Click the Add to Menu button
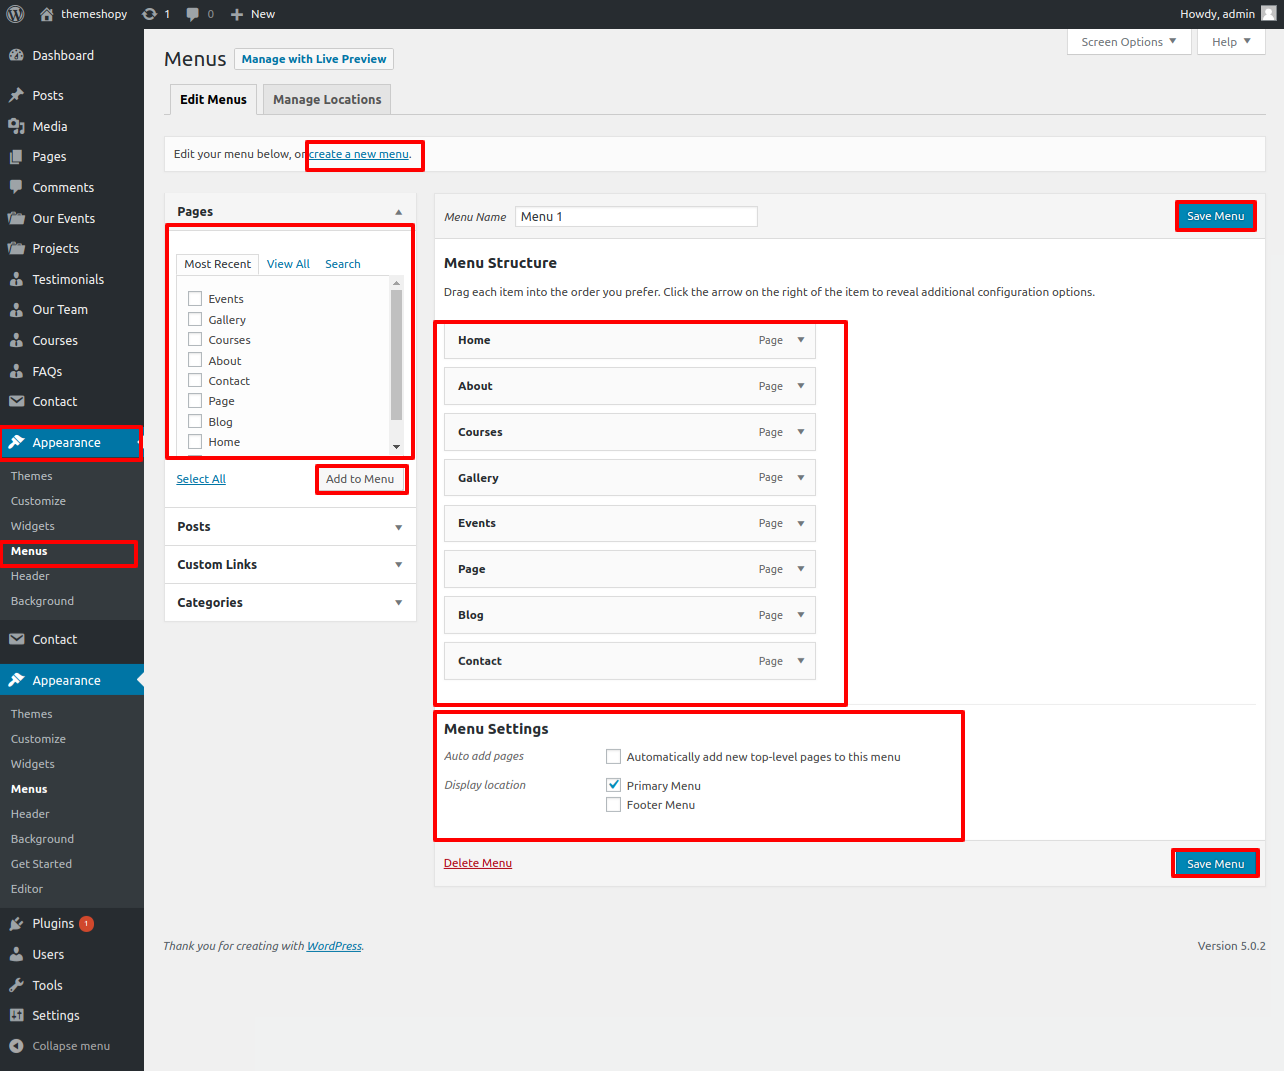 point(360,479)
